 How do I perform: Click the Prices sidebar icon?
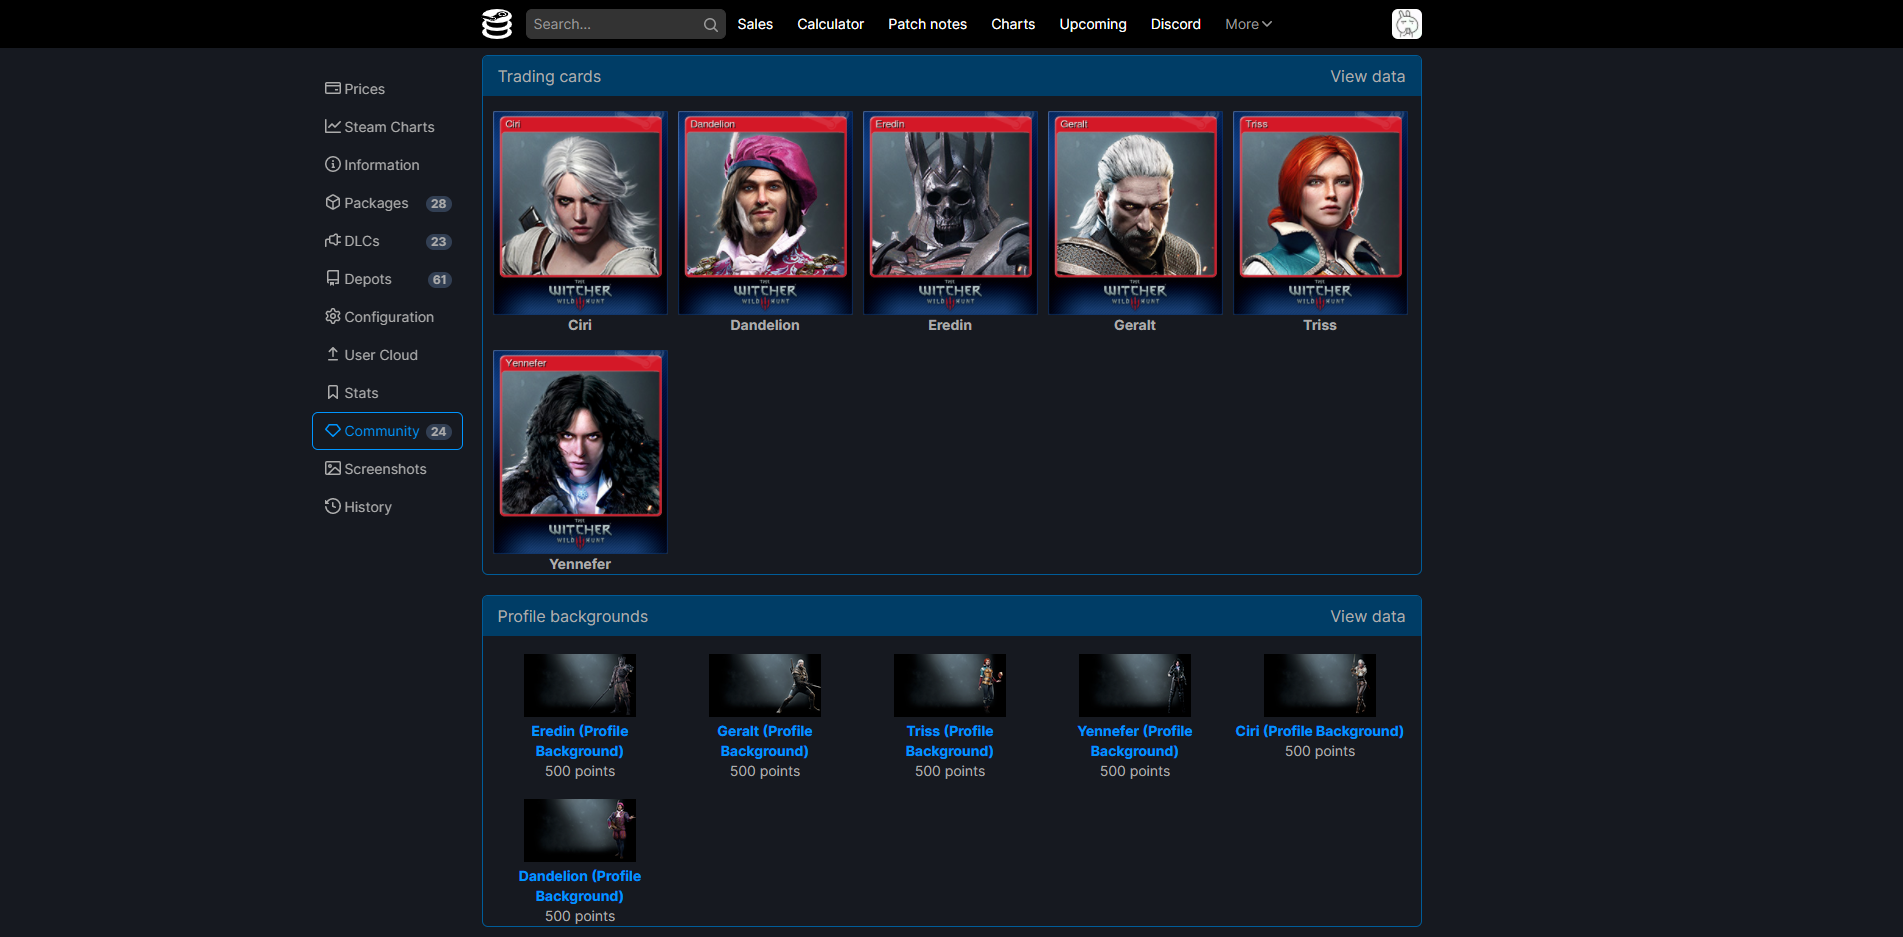[x=333, y=88]
